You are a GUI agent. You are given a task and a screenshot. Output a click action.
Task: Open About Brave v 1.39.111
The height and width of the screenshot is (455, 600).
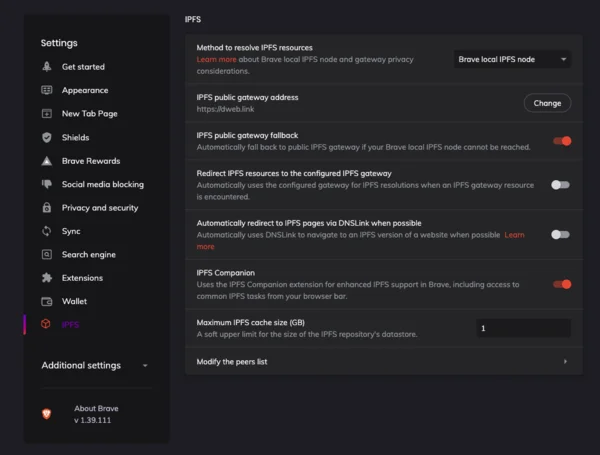click(x=96, y=414)
